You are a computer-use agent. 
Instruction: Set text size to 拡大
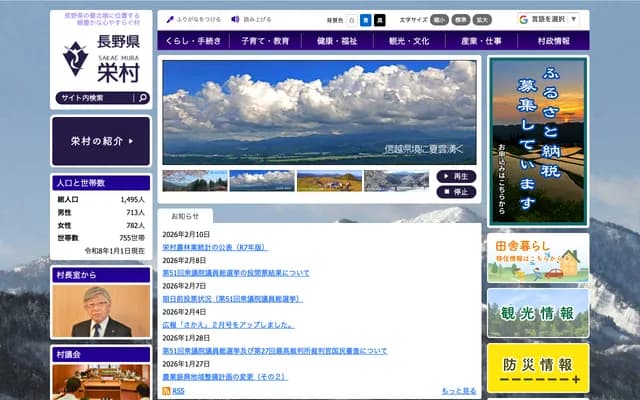pos(482,19)
